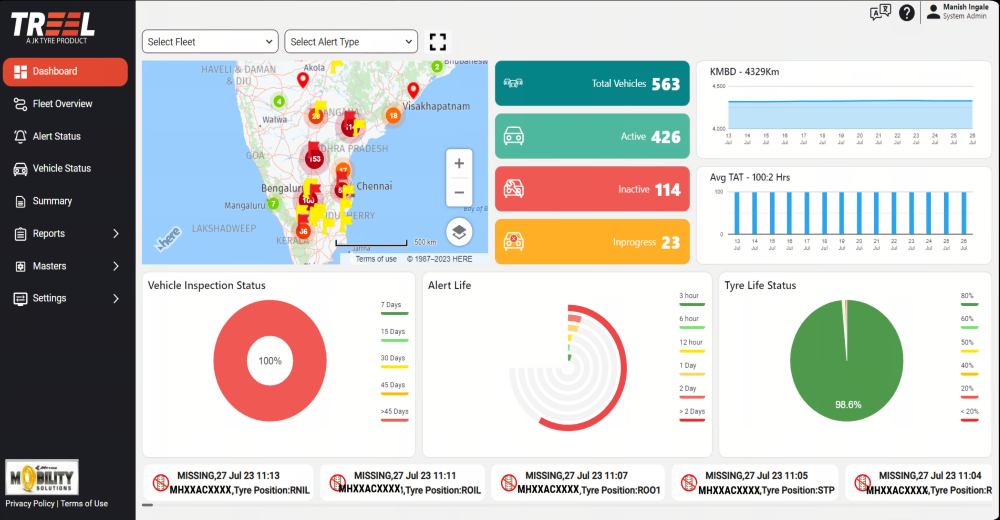The width and height of the screenshot is (1000, 520).
Task: Click the horizontal scrollbar below alerts
Action: 148,505
